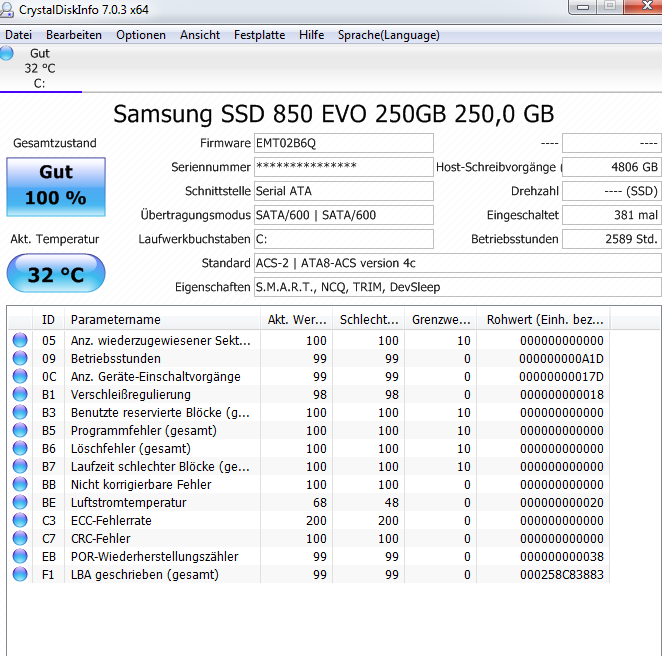Open the Datei menu
662x656 pixels.
(18, 35)
